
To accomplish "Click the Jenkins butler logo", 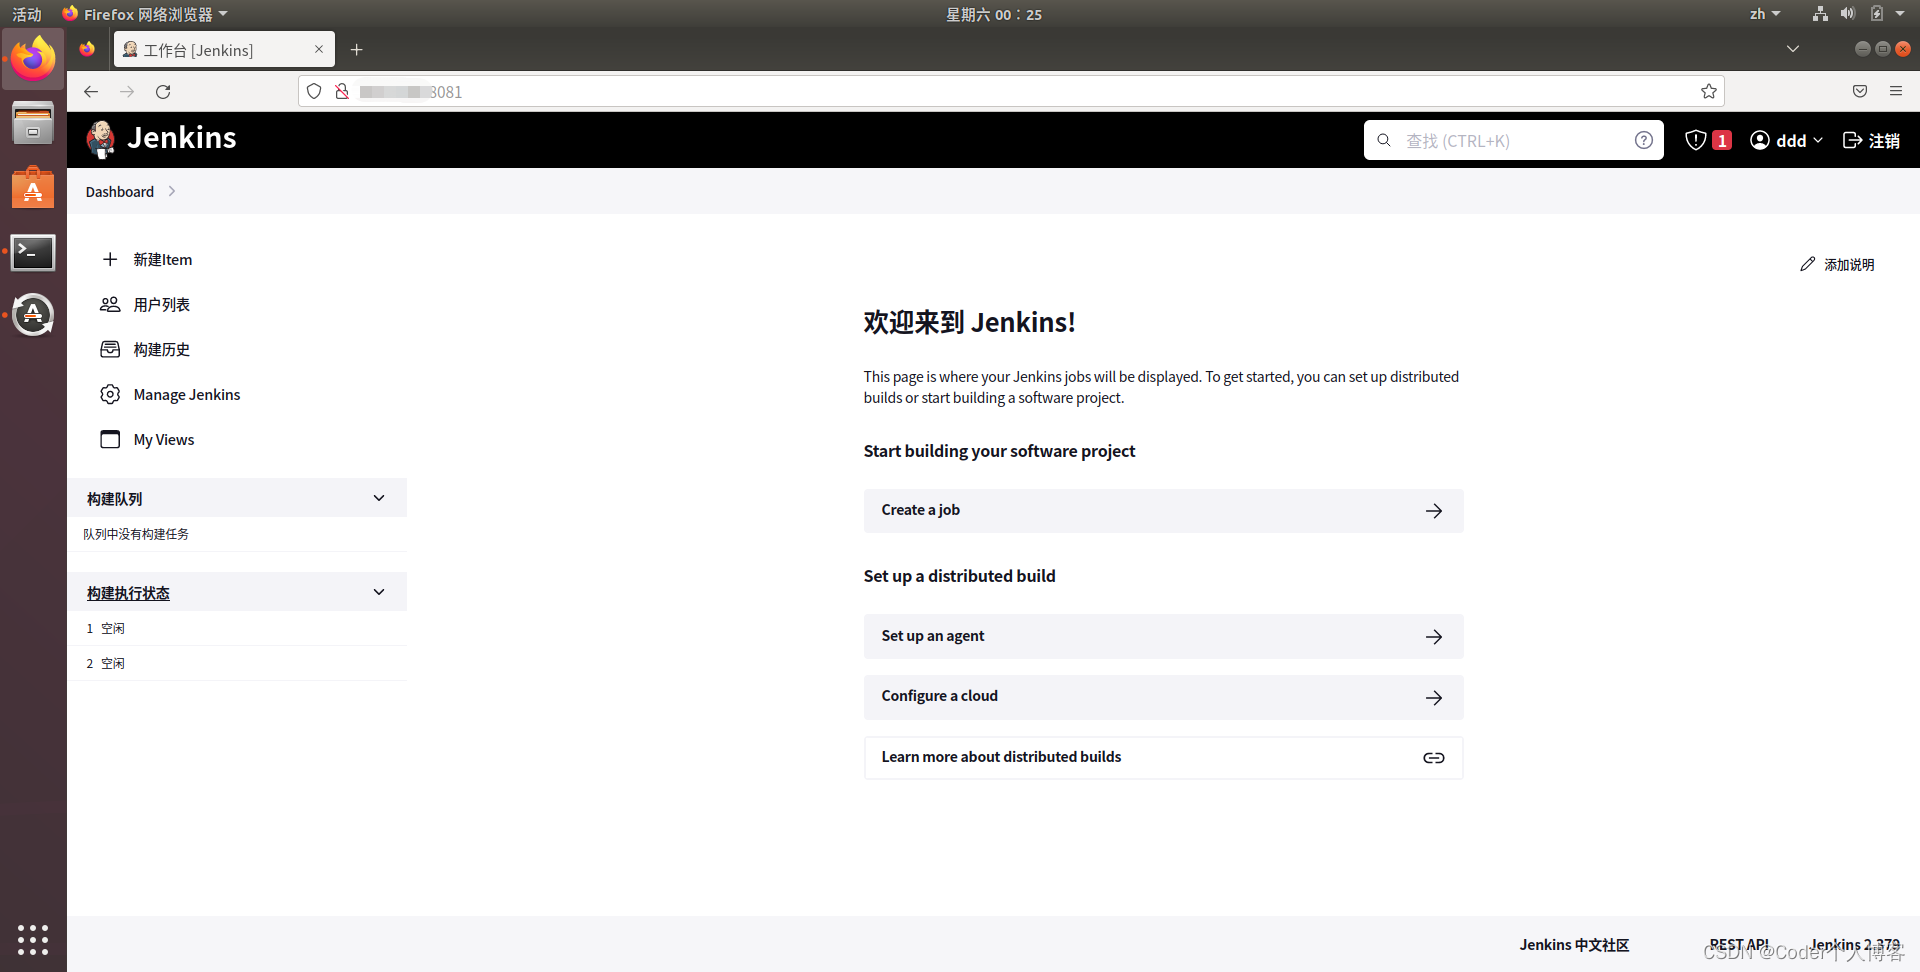I will [x=101, y=139].
